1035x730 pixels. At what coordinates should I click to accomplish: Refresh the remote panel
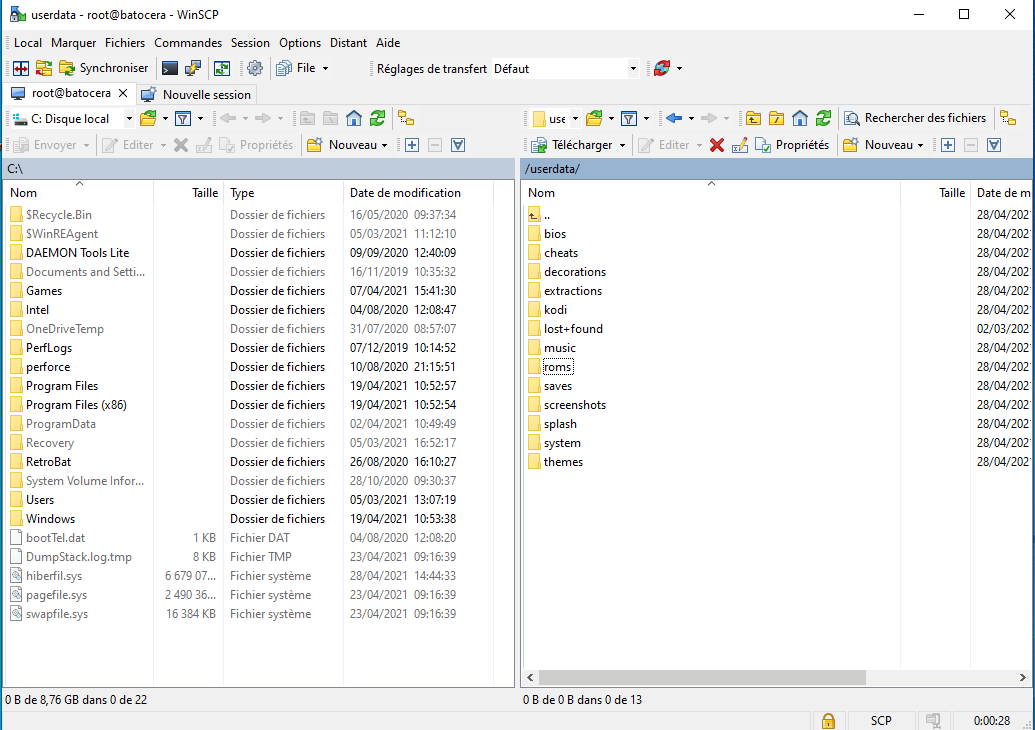coord(823,119)
